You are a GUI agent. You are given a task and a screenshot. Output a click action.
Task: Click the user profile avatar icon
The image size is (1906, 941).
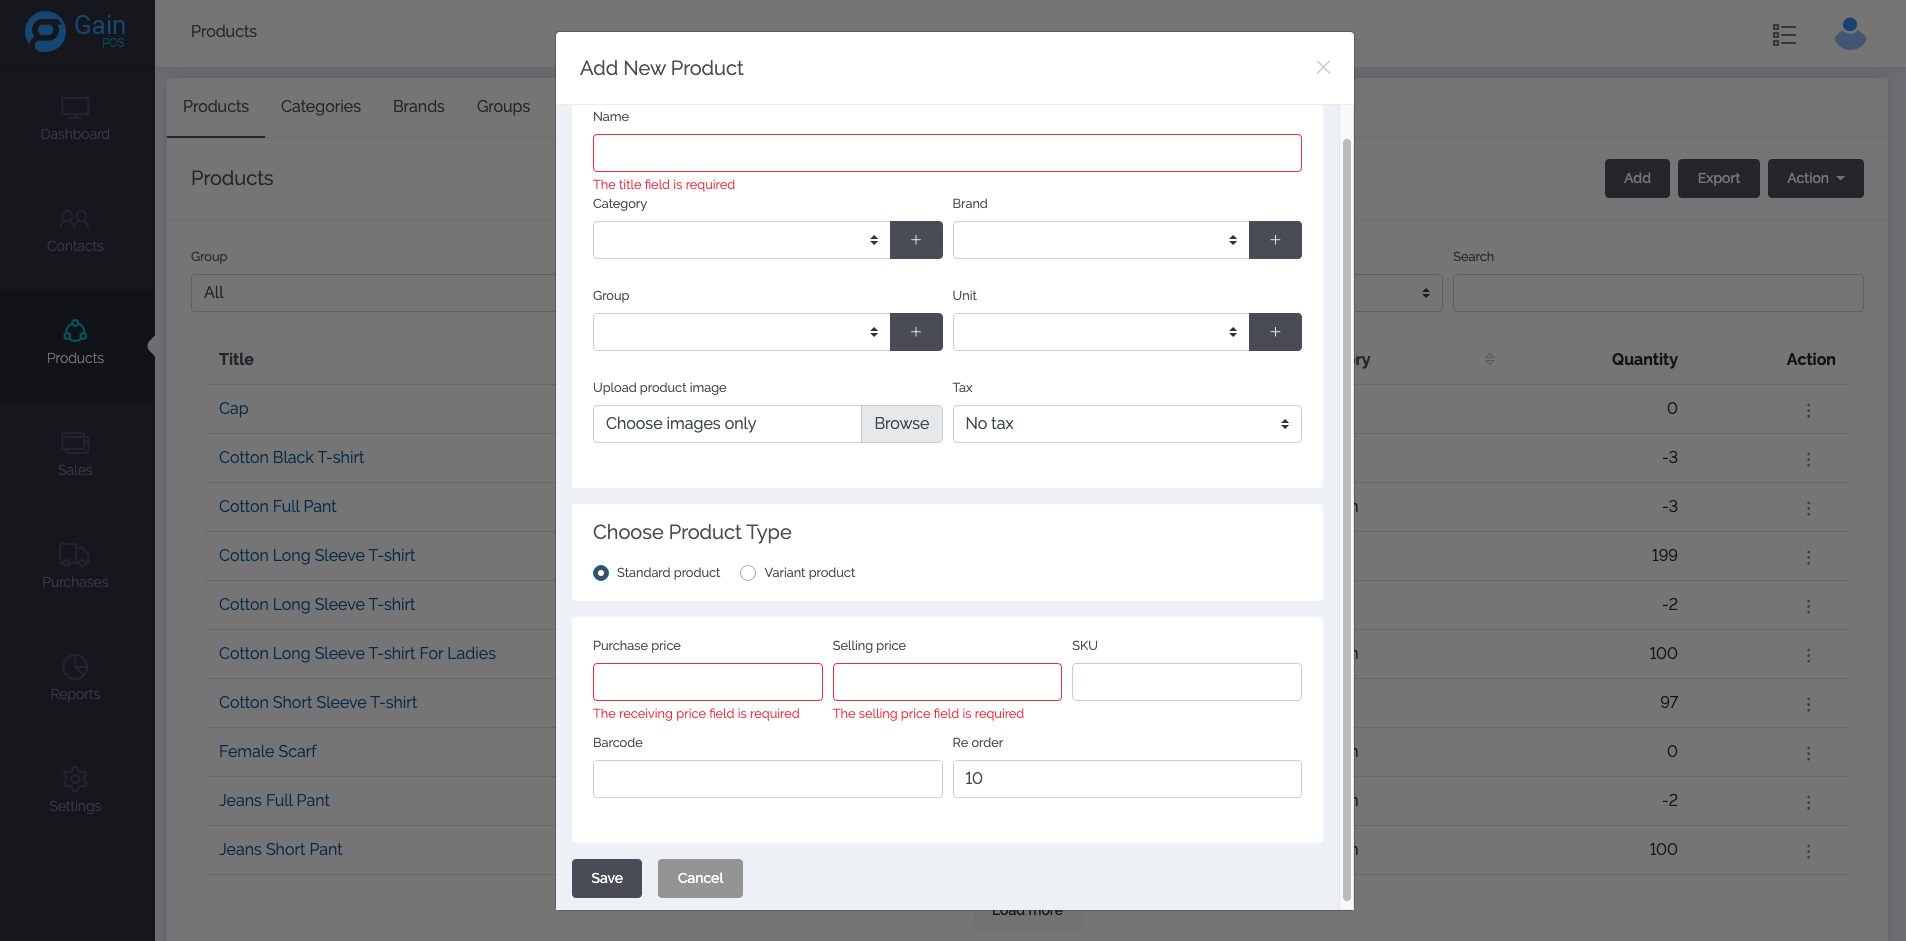point(1849,34)
